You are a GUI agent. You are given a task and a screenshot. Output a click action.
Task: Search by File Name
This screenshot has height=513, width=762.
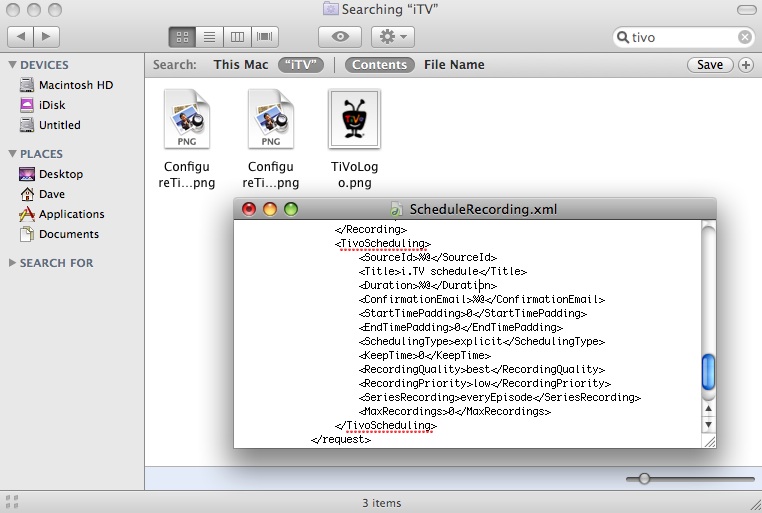tap(454, 65)
